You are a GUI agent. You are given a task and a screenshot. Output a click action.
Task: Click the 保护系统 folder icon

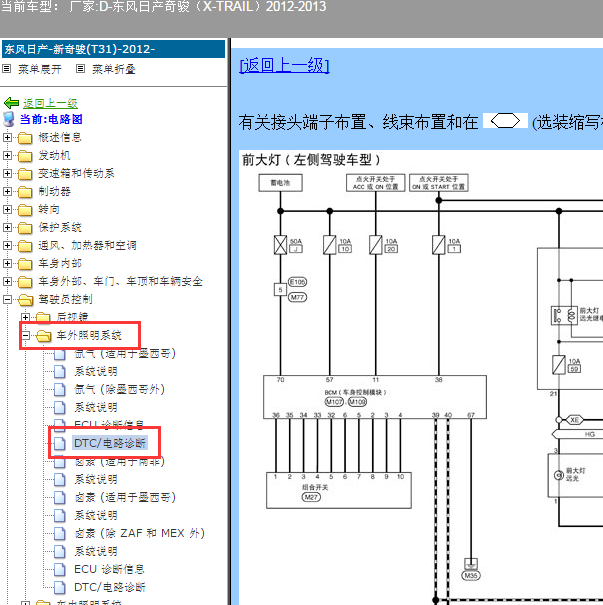tap(25, 228)
